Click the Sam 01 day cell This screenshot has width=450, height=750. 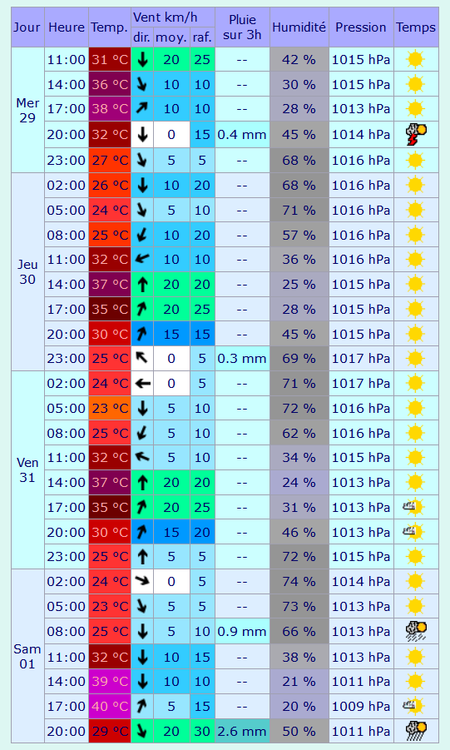pos(27,656)
